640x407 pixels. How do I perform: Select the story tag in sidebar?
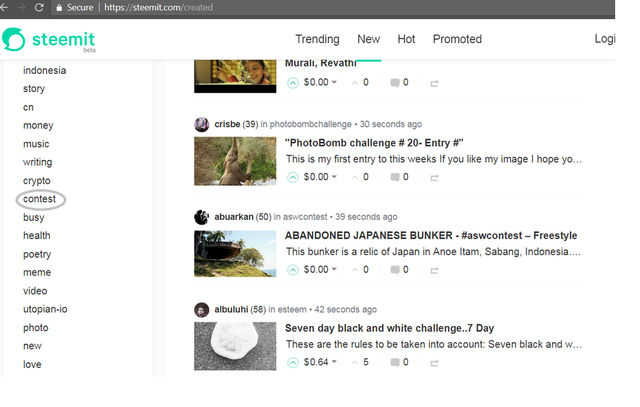(34, 89)
